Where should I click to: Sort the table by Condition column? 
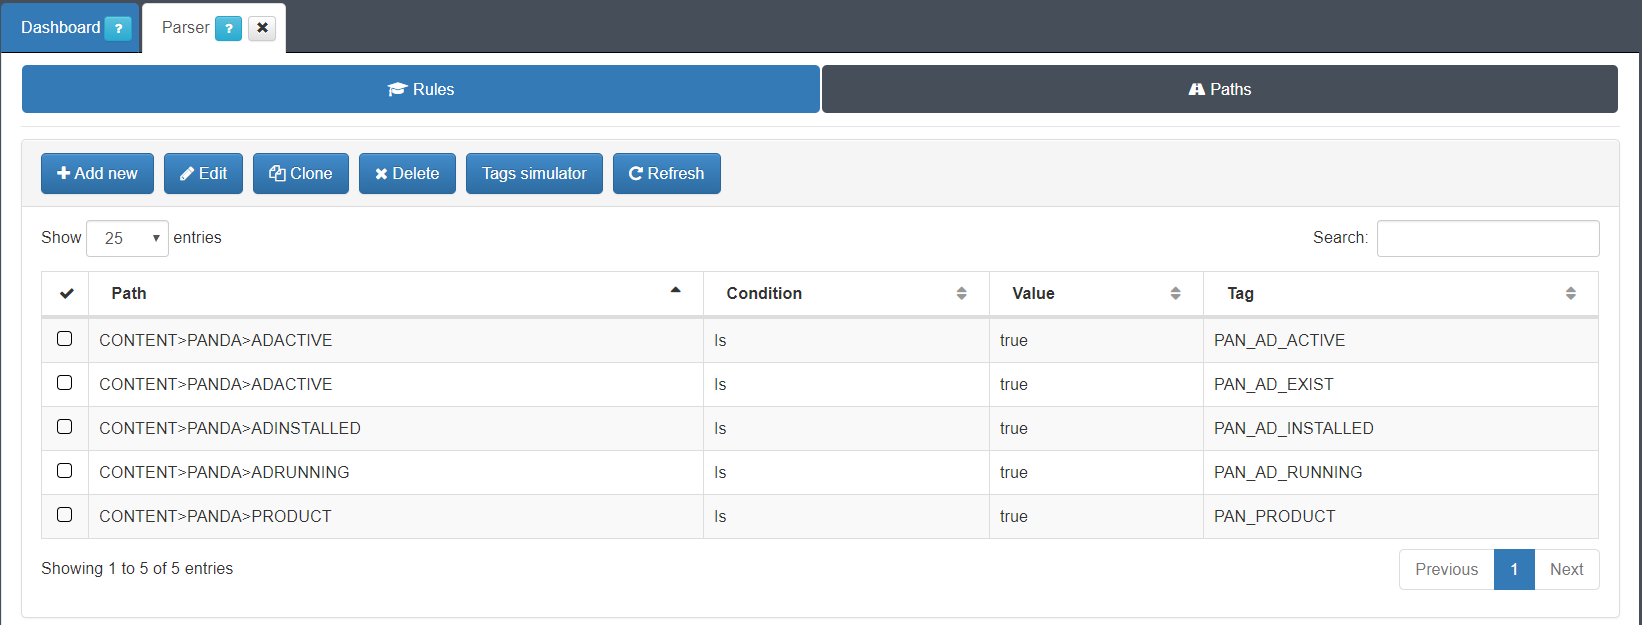coord(845,293)
